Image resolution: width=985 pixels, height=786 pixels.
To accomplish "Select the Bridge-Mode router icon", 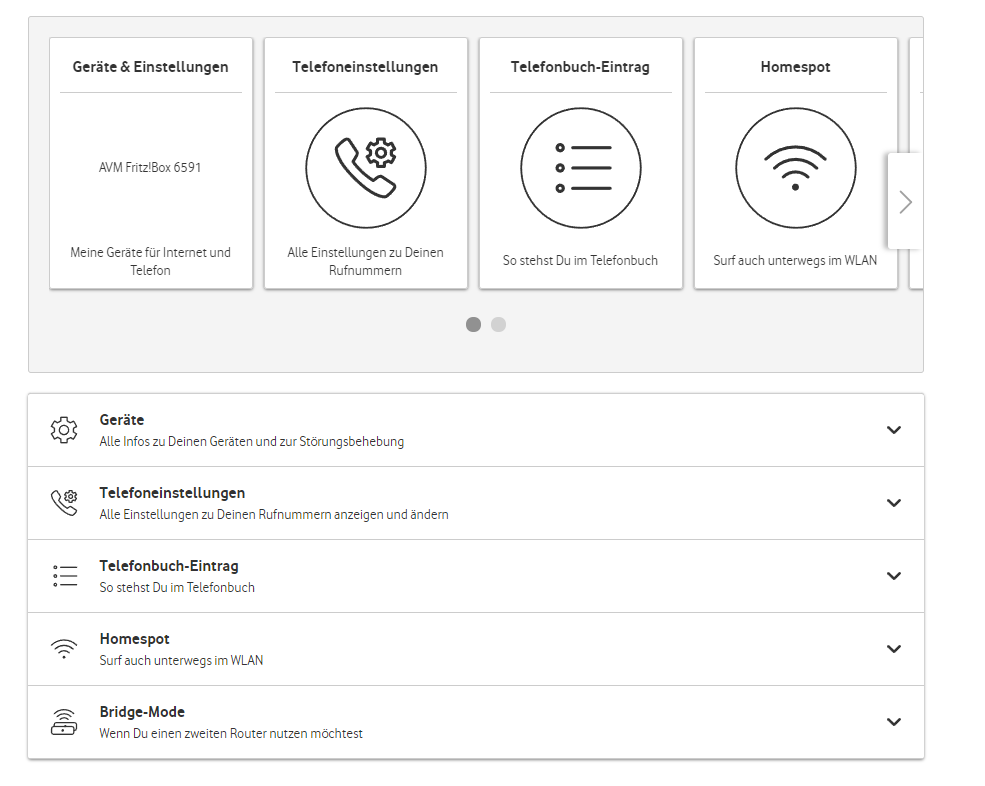I will point(64,721).
